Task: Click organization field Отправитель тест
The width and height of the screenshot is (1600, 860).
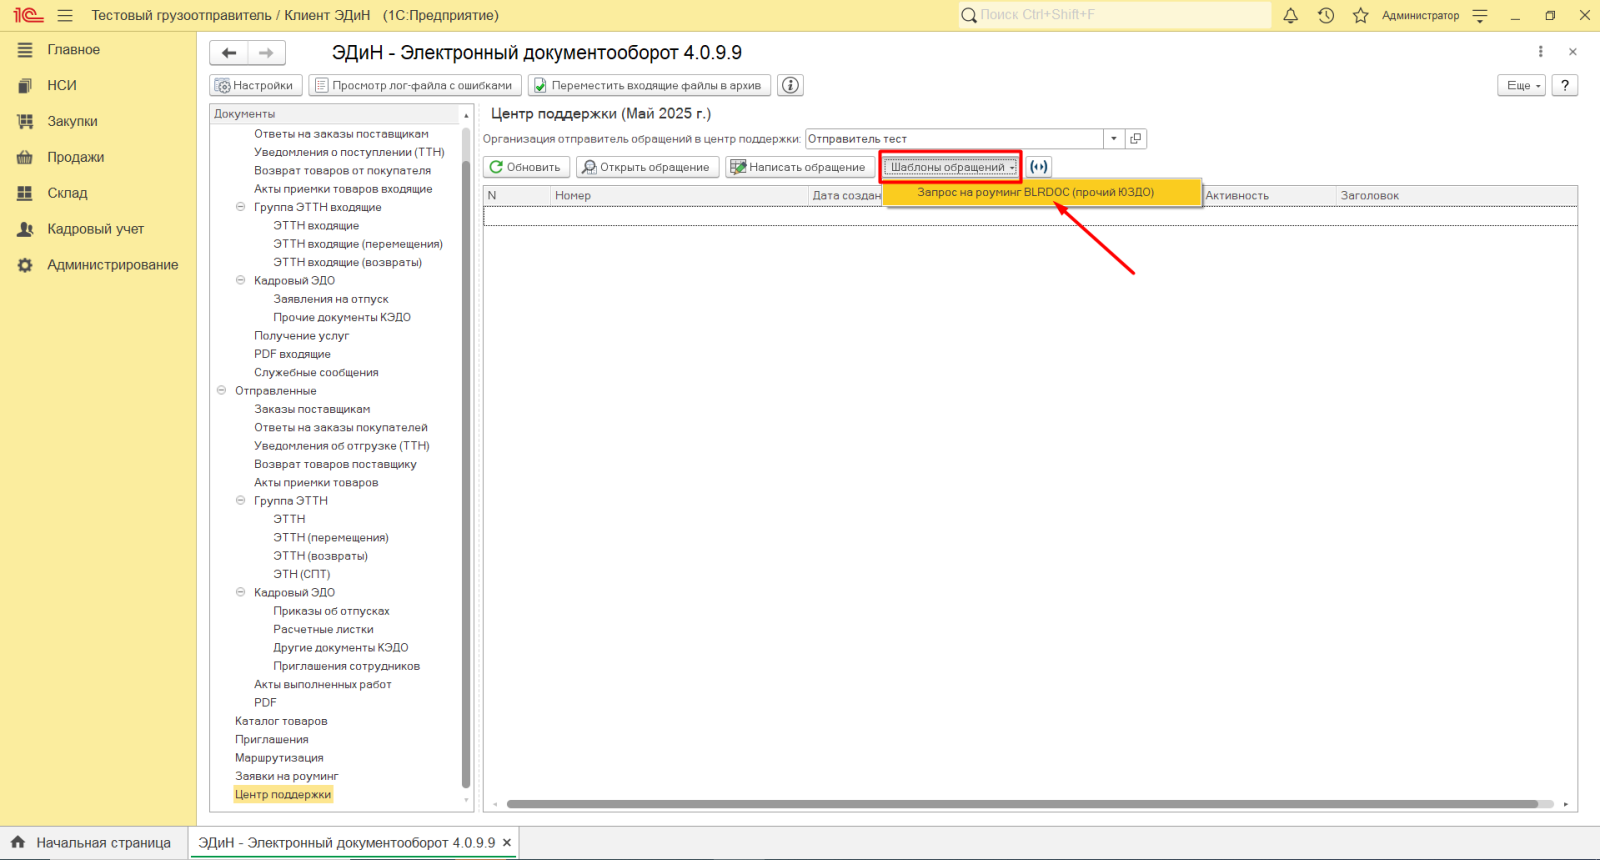Action: (x=954, y=139)
